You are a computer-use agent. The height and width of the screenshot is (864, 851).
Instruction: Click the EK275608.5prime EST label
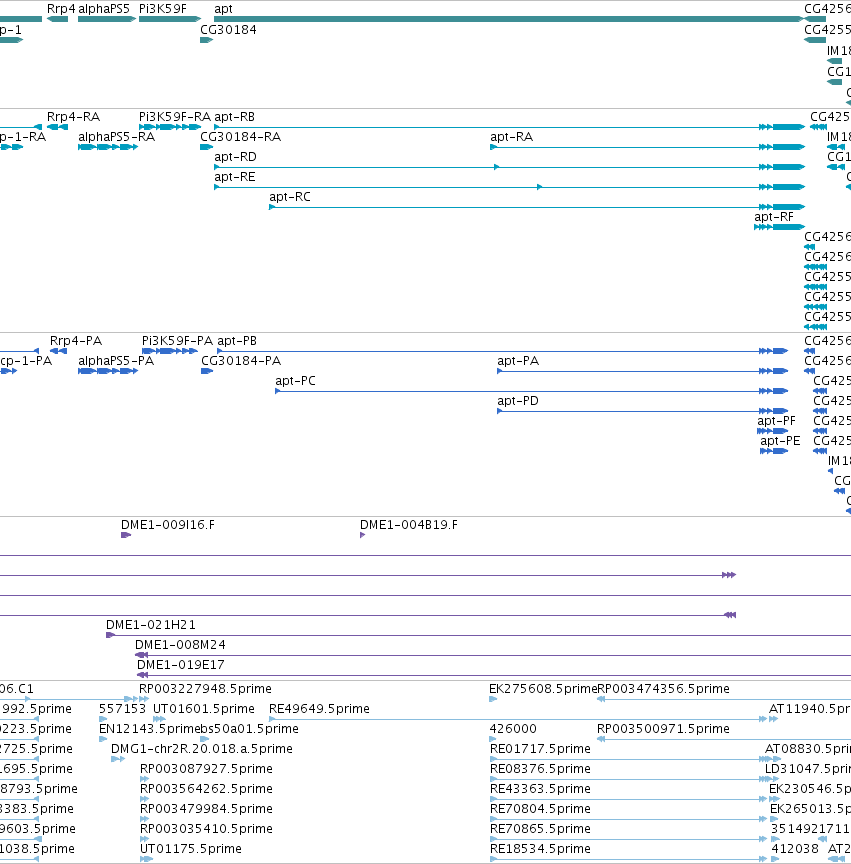point(543,689)
